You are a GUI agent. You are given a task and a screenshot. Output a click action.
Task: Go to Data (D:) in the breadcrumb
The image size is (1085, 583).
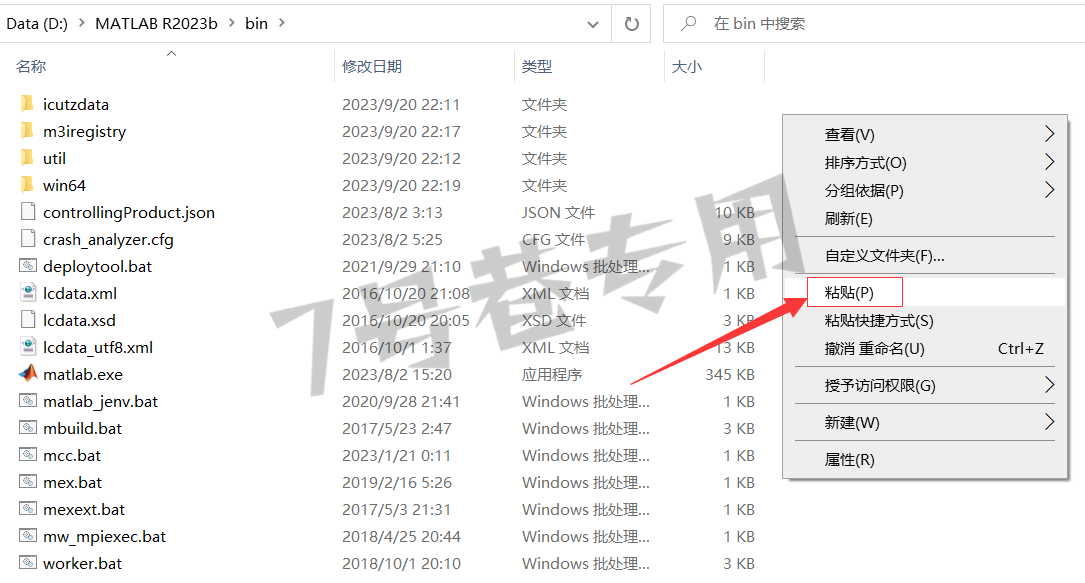(x=37, y=24)
